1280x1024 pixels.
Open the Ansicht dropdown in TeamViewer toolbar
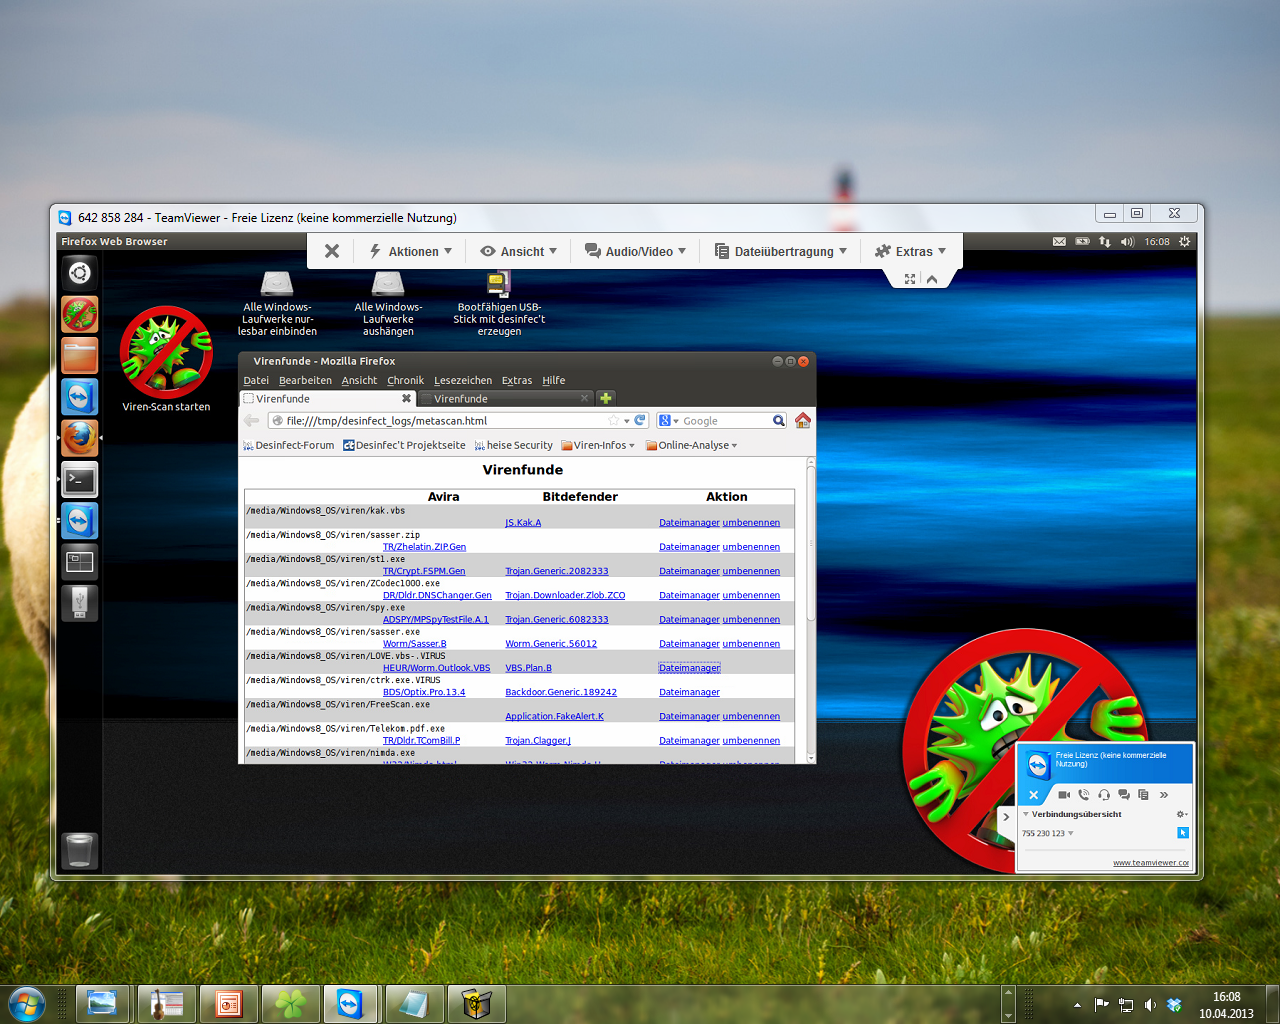[519, 251]
